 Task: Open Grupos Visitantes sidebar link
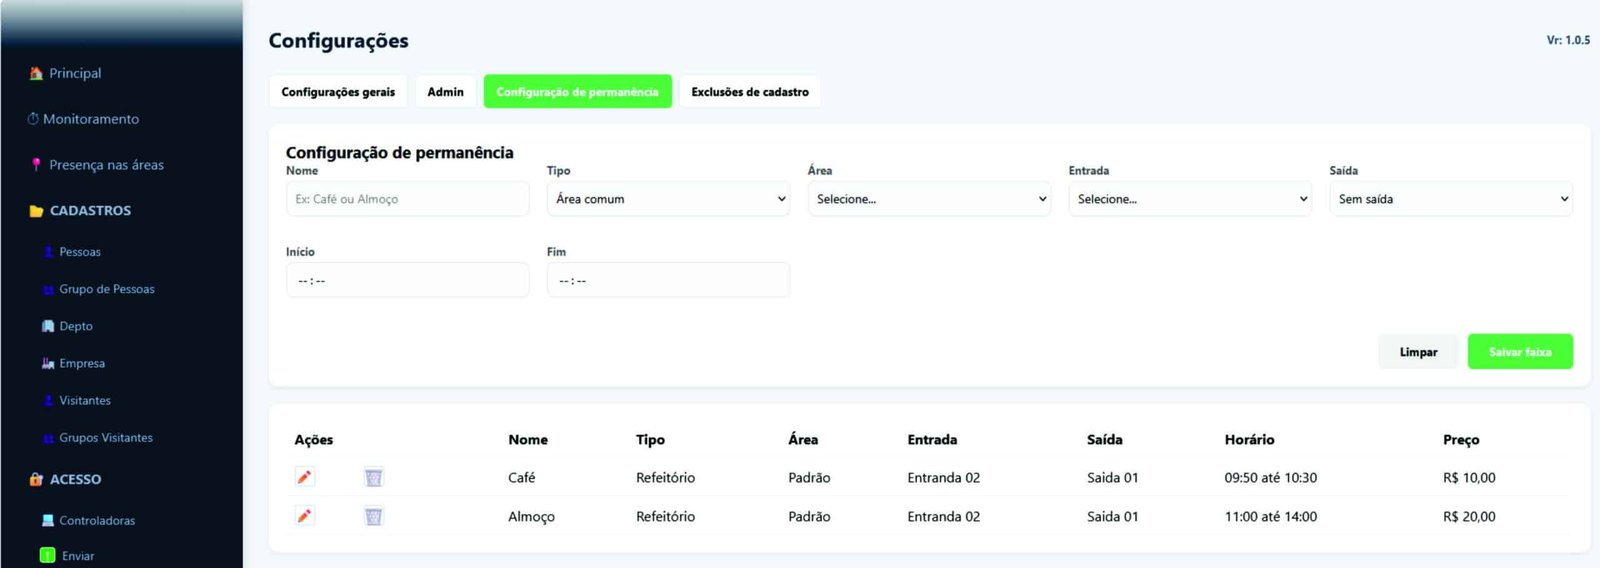pyautogui.click(x=106, y=438)
